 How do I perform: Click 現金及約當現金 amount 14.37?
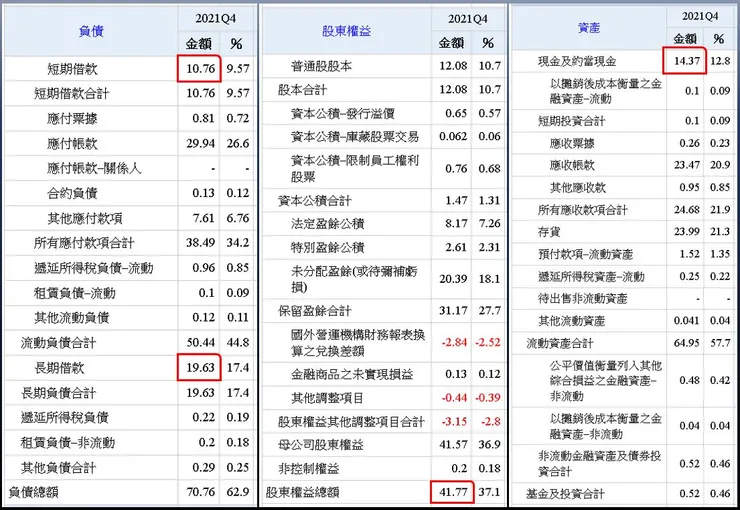(x=687, y=61)
